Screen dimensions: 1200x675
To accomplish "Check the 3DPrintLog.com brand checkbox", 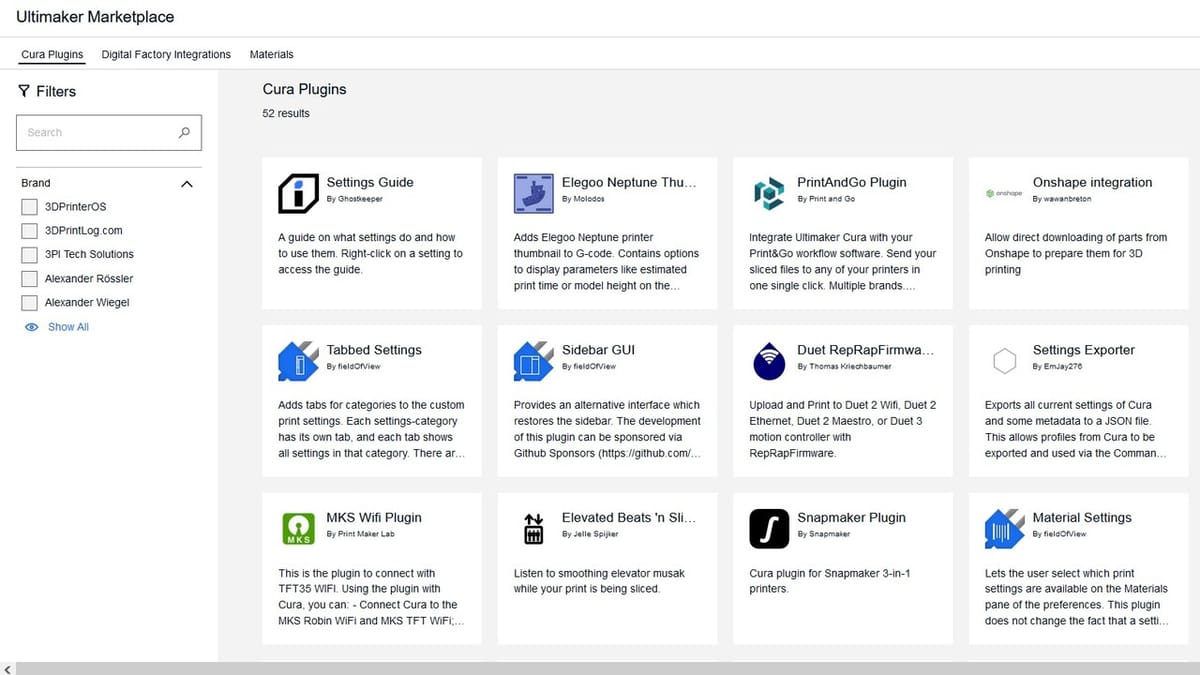I will pos(29,231).
